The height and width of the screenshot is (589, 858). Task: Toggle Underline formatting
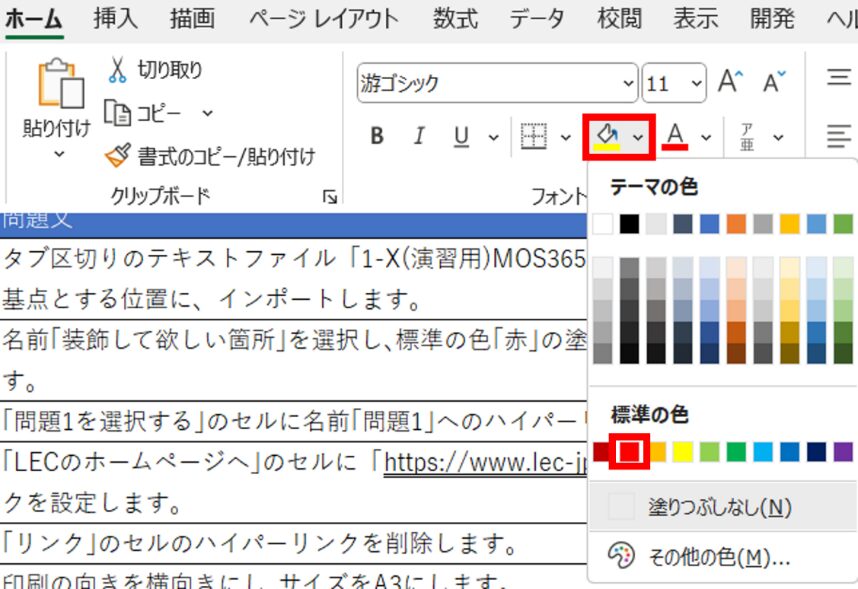coord(461,136)
